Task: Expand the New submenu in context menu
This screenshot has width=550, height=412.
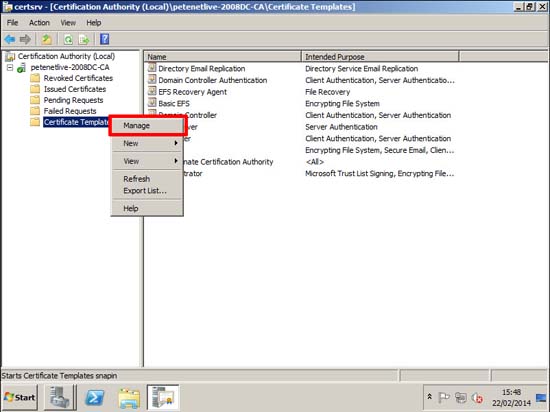Action: (x=147, y=143)
